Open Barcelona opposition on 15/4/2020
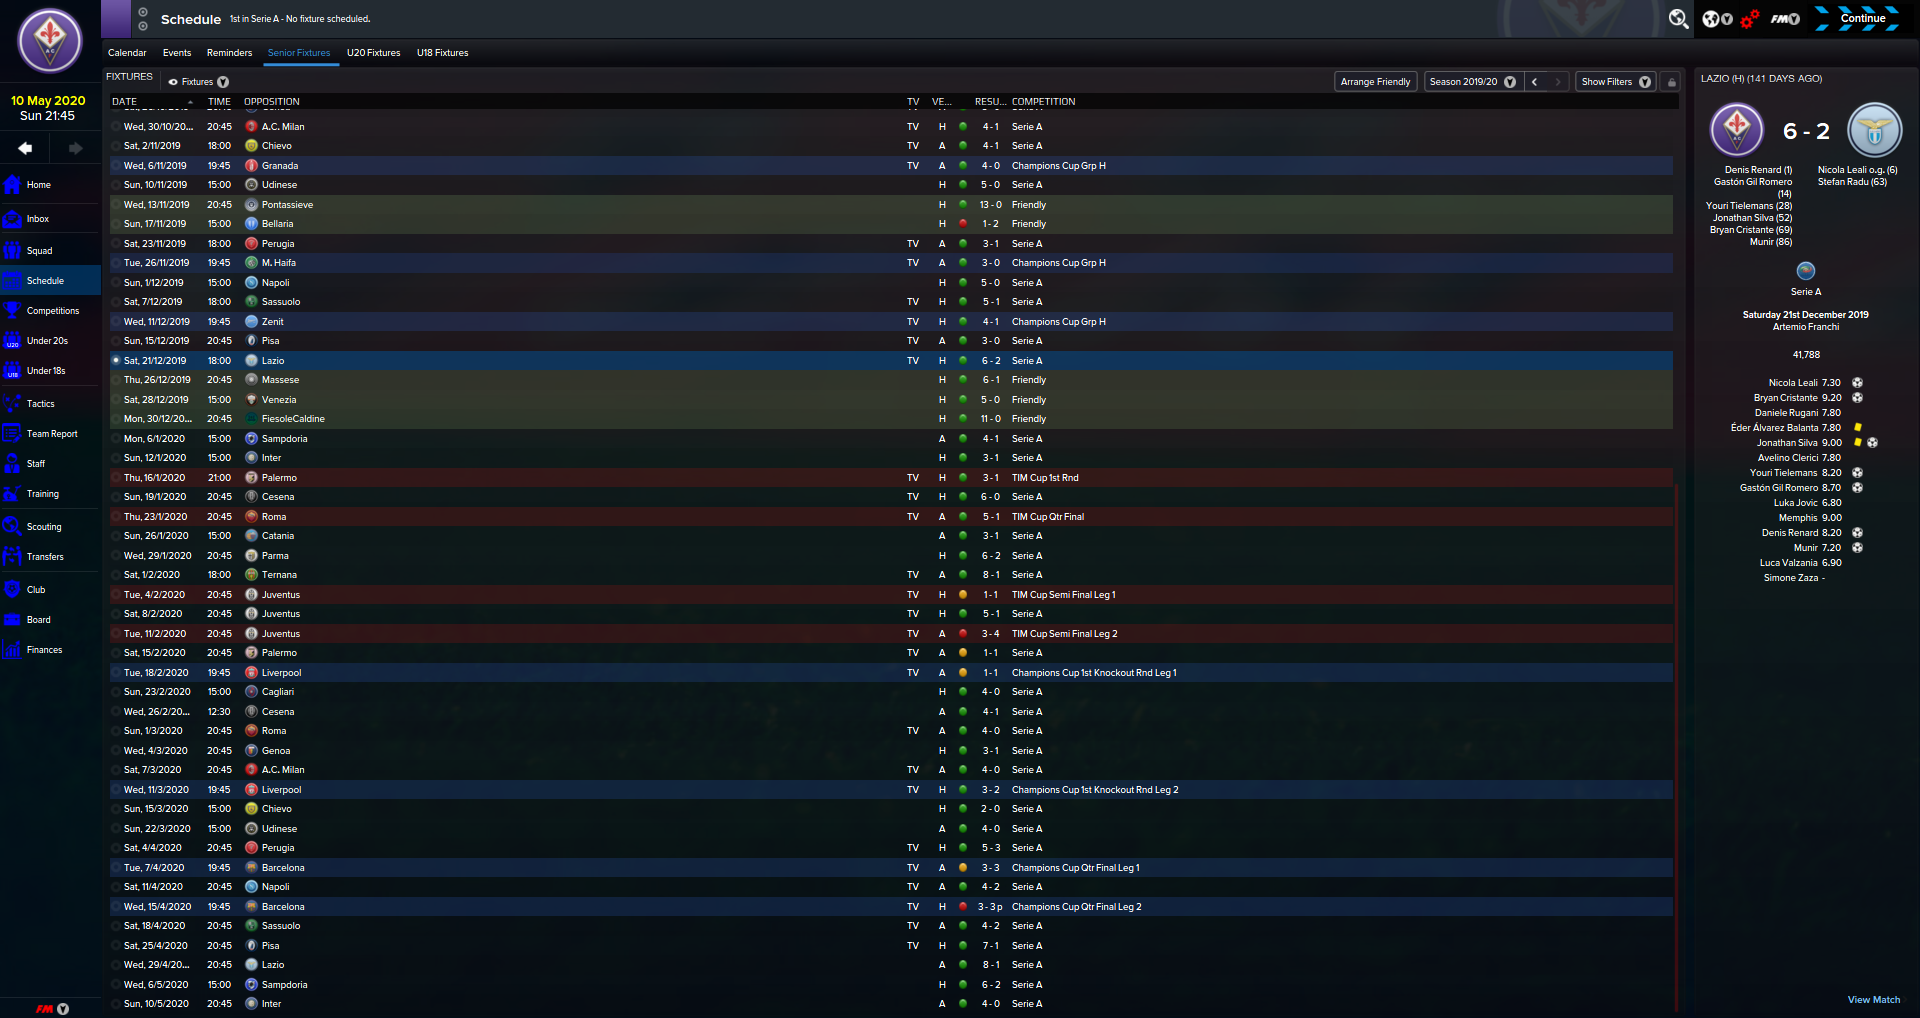The height and width of the screenshot is (1018, 1920). click(283, 907)
